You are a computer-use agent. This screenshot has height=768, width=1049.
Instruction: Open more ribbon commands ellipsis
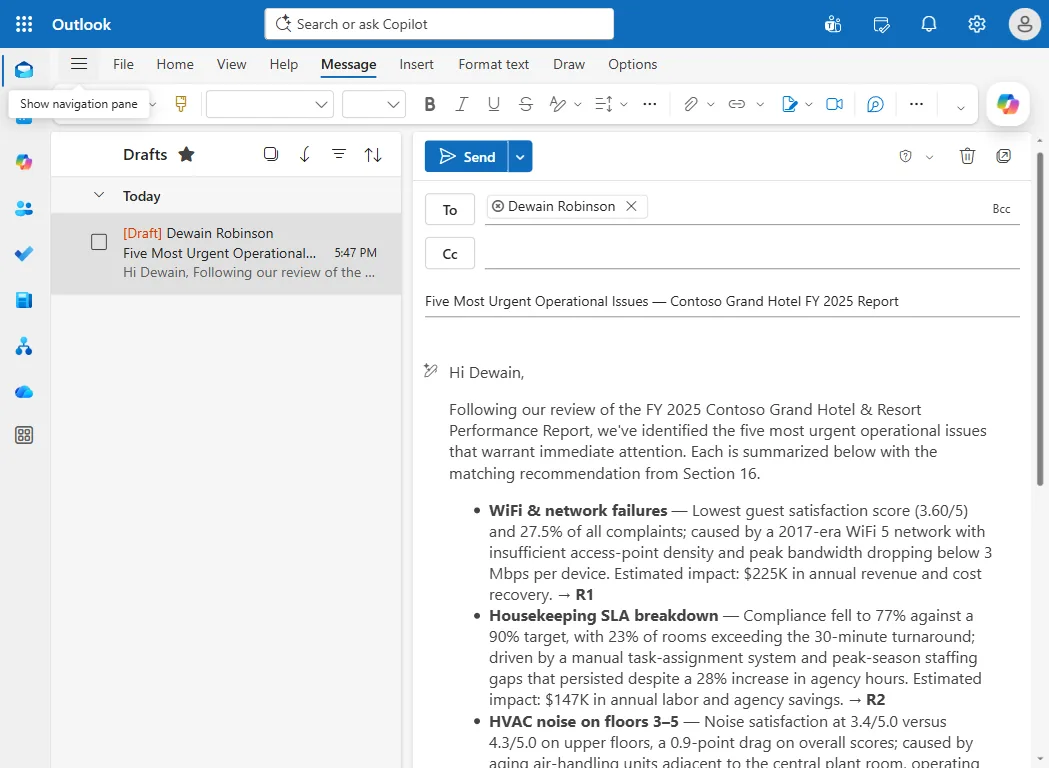click(x=917, y=104)
